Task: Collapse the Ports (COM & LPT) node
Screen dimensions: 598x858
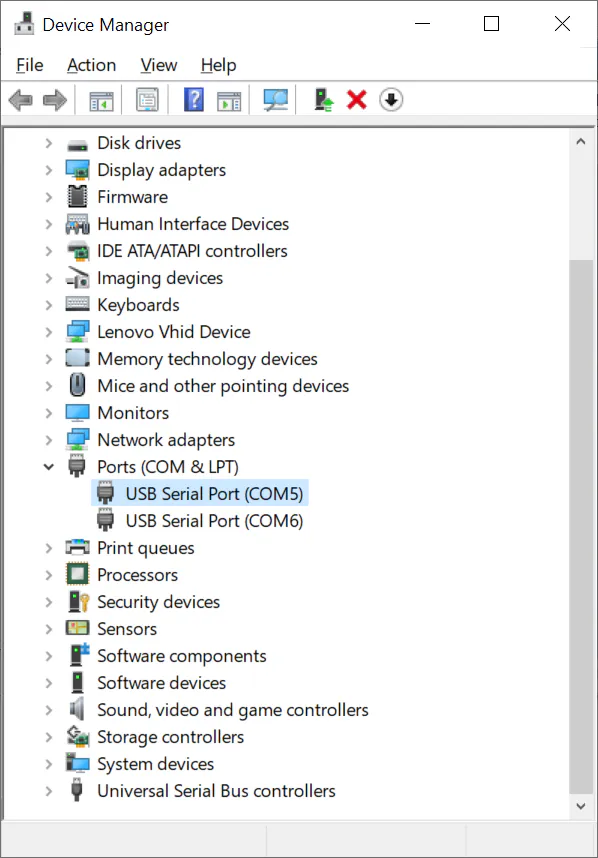Action: [49, 467]
